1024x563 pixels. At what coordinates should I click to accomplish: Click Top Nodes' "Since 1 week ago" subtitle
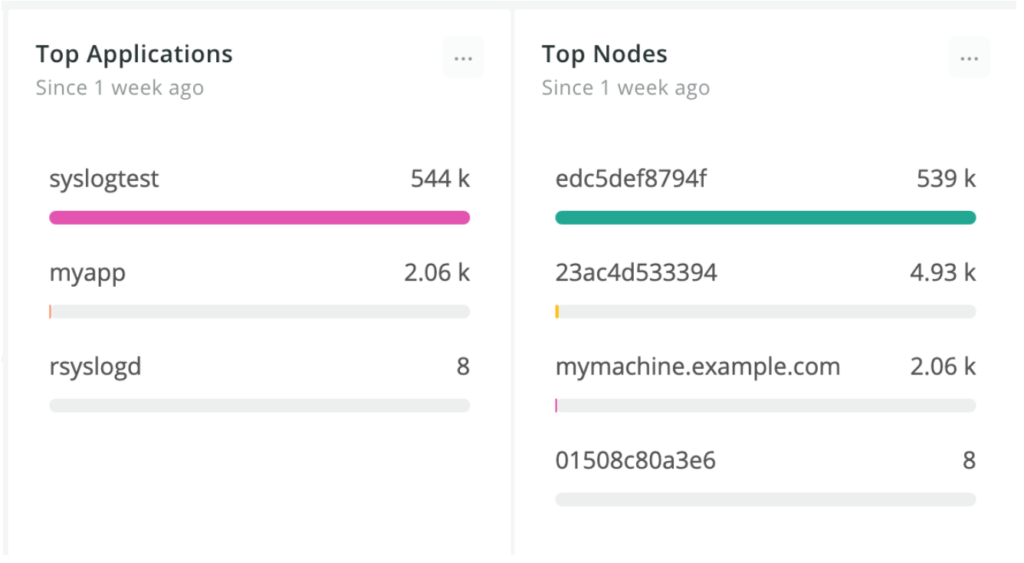tap(626, 88)
